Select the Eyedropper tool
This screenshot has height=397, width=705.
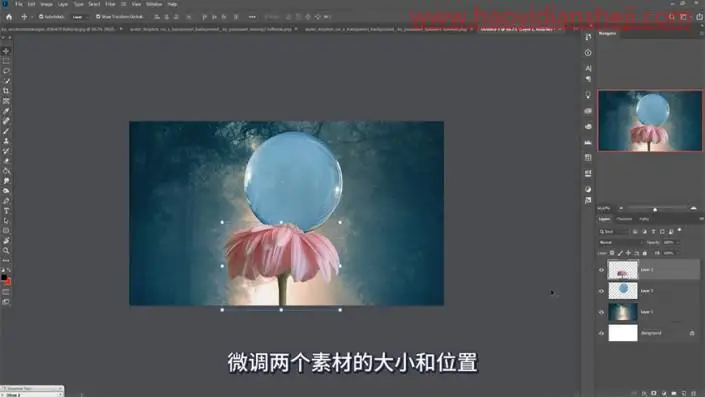[x=6, y=111]
